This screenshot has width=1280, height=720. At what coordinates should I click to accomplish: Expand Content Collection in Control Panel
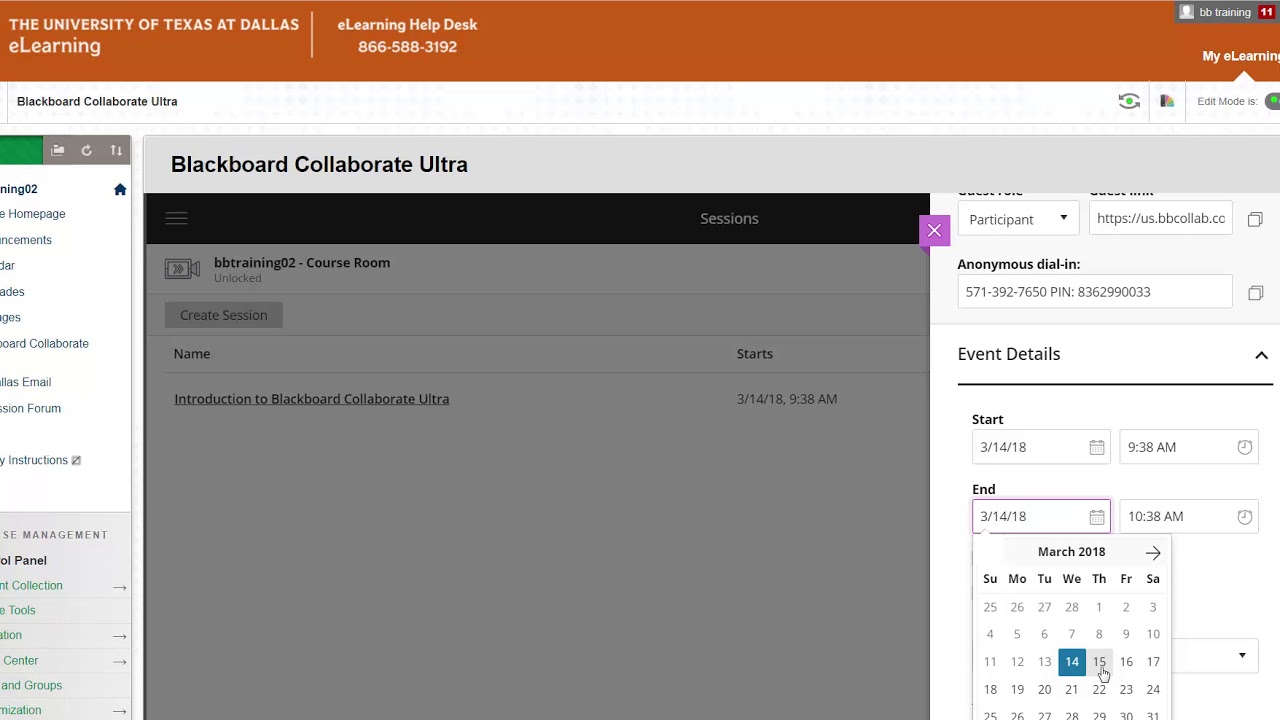[120, 587]
